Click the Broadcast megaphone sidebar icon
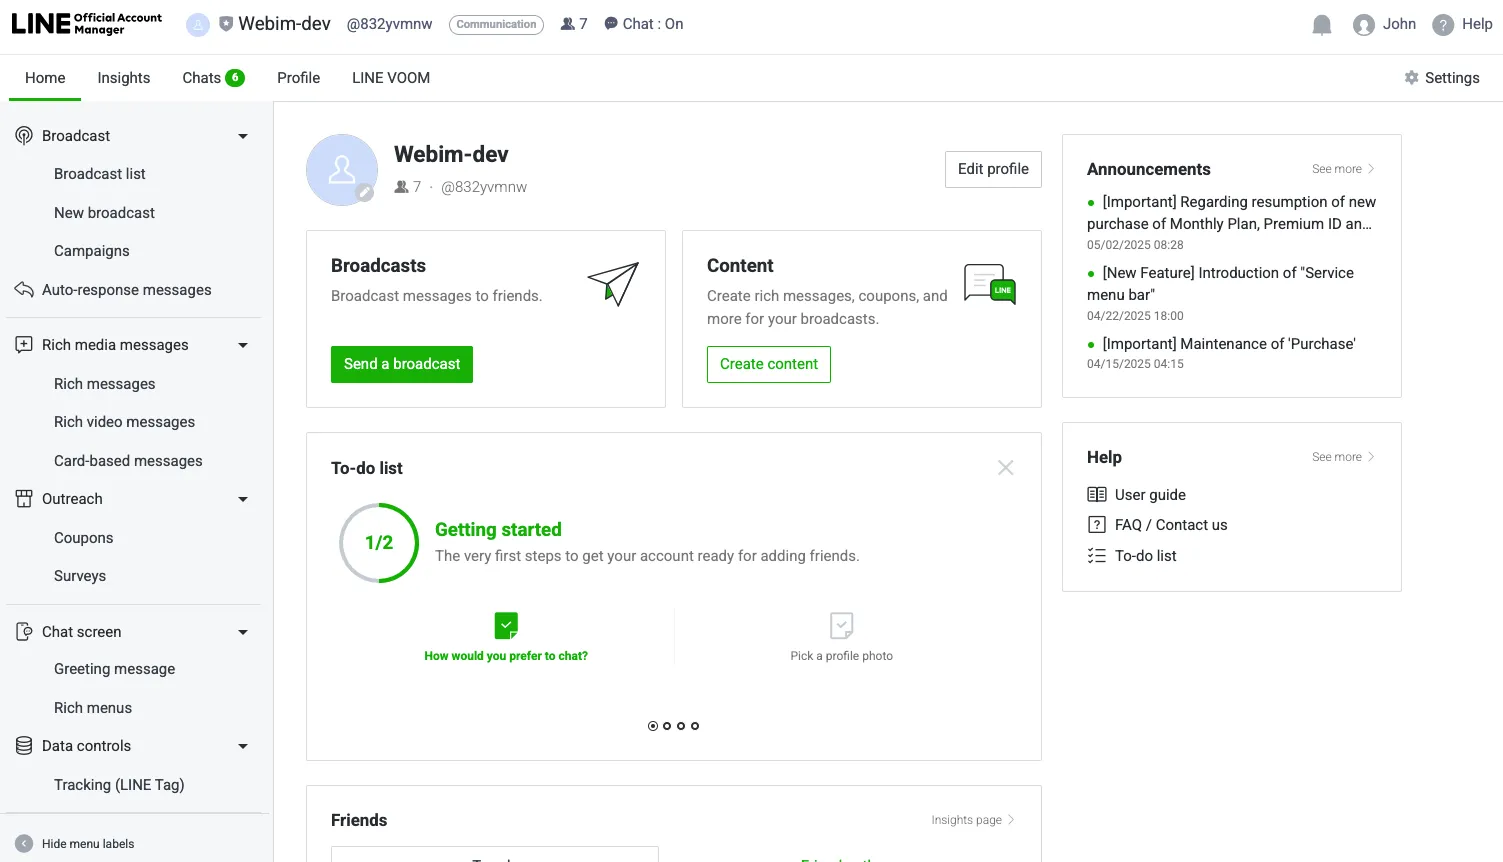 (x=24, y=136)
